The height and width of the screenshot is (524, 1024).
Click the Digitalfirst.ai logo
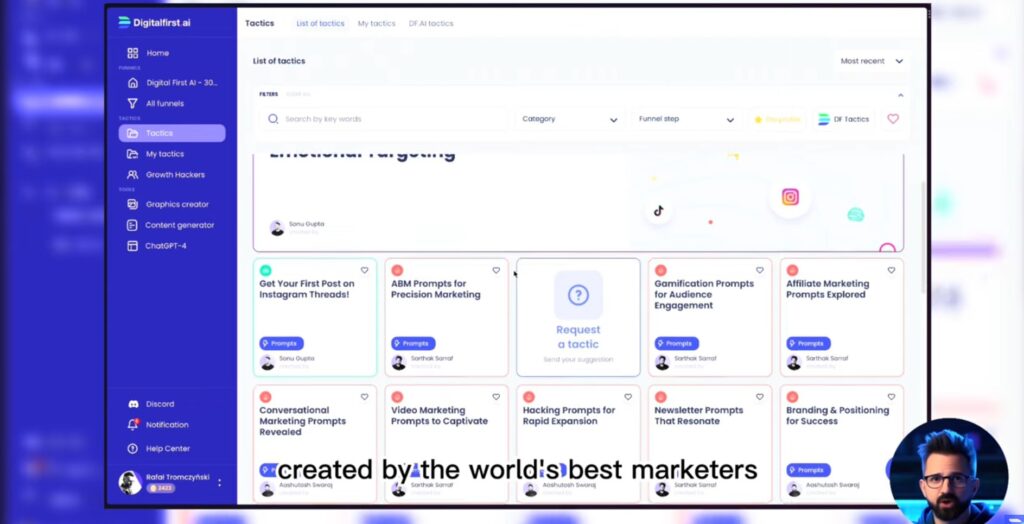tap(155, 22)
